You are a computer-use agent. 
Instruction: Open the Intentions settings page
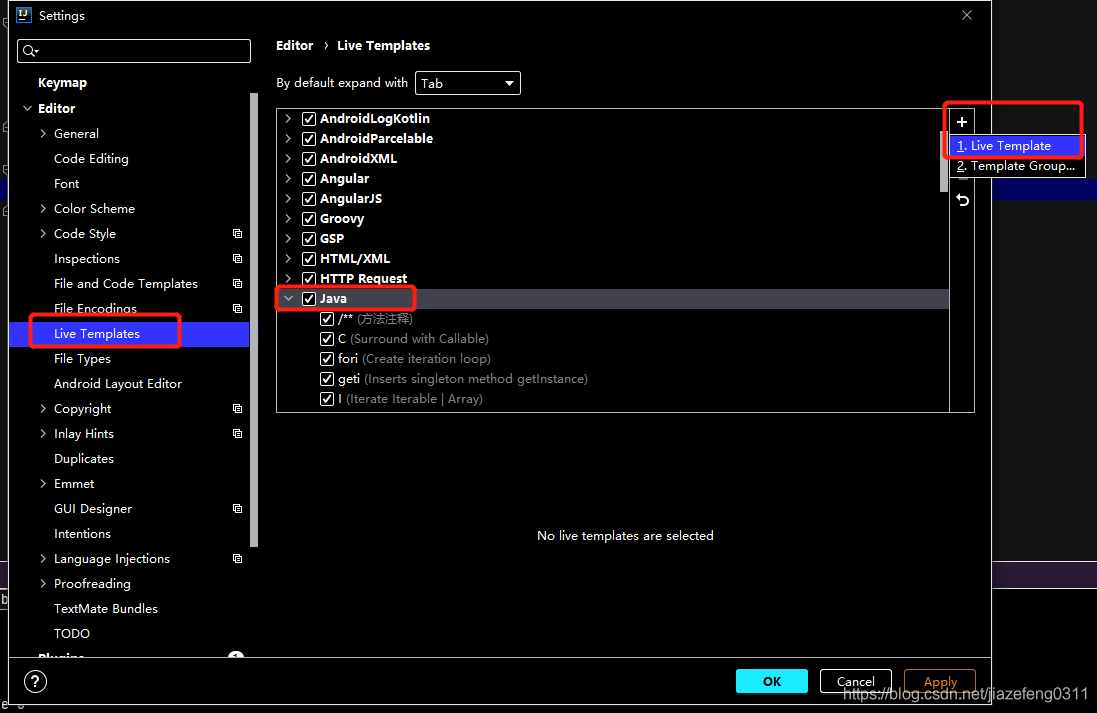point(83,534)
